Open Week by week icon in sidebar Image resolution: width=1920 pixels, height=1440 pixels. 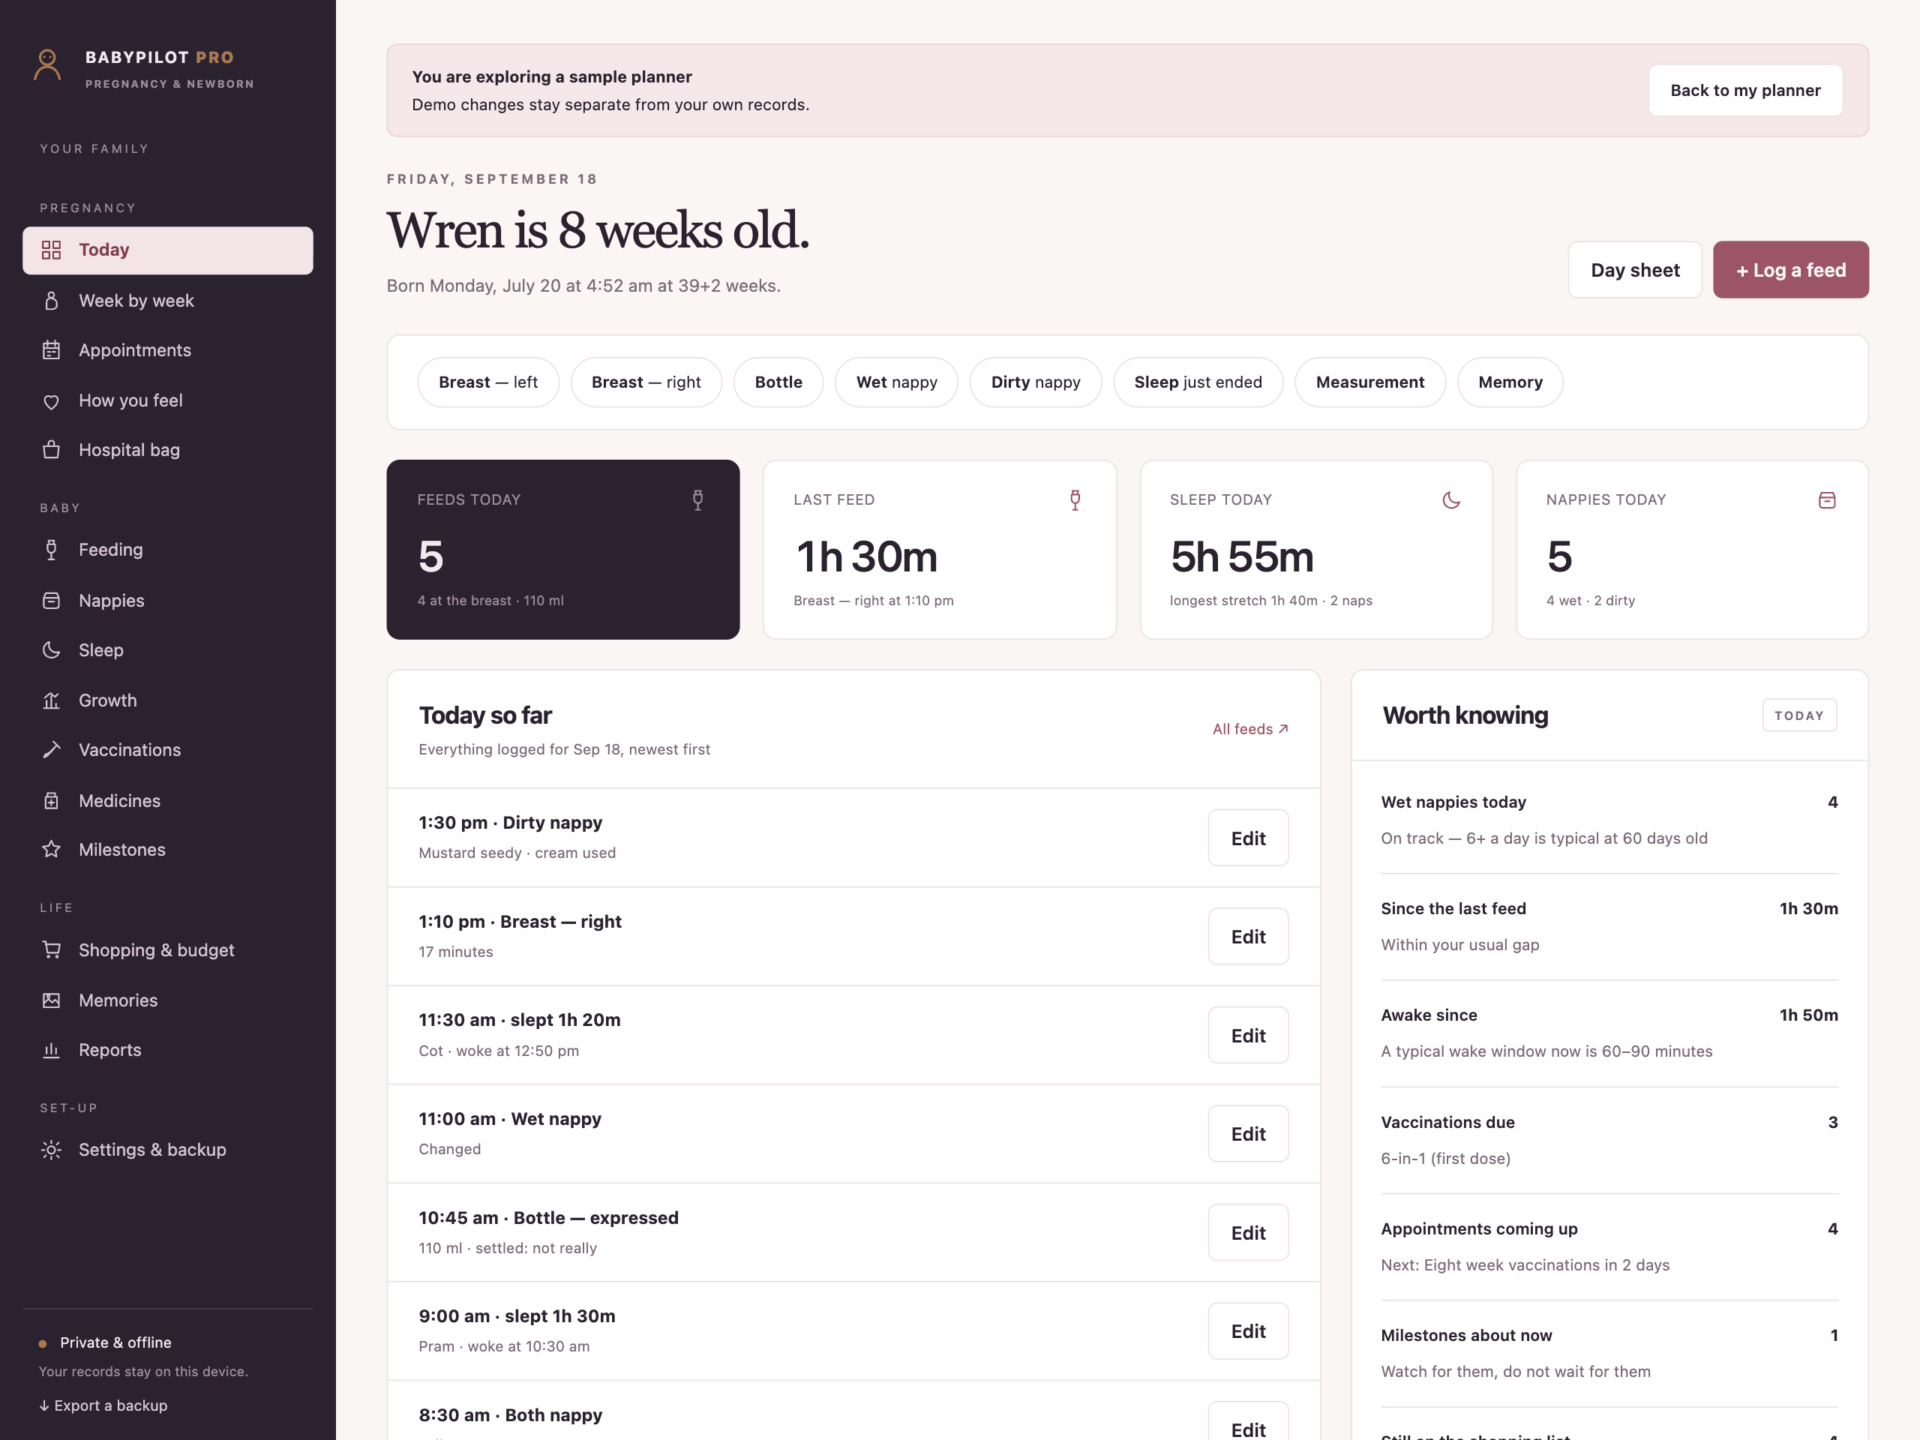51,300
